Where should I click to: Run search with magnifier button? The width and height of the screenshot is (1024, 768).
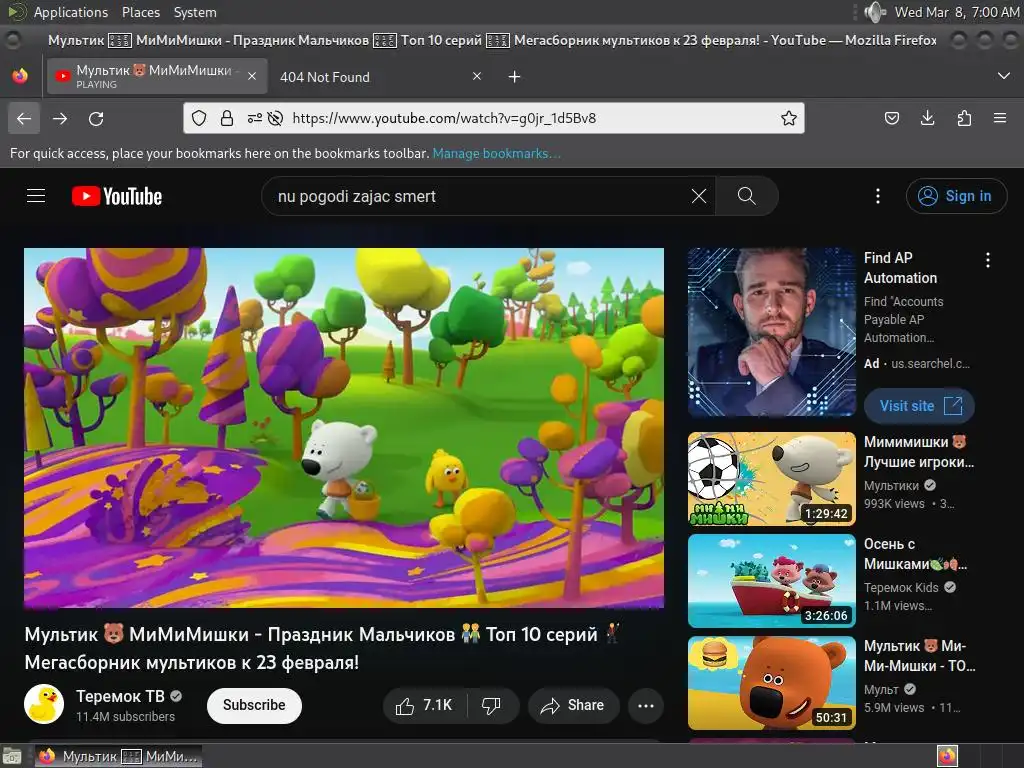pos(746,196)
